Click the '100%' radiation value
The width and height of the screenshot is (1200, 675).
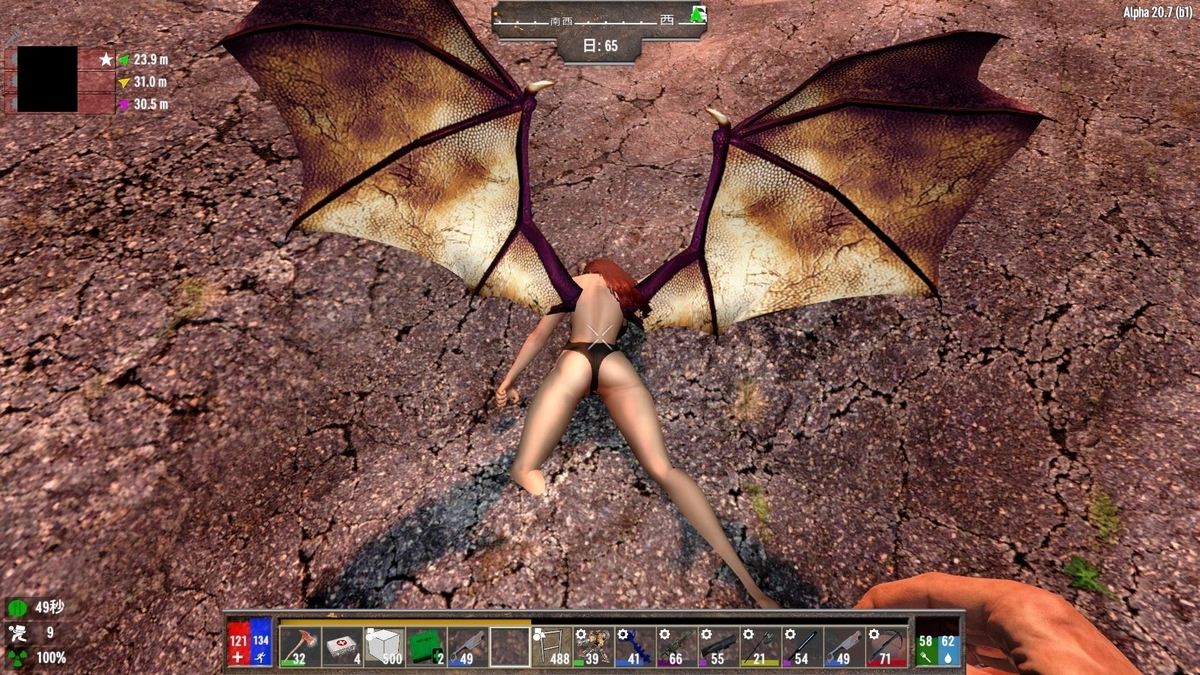pyautogui.click(x=51, y=658)
